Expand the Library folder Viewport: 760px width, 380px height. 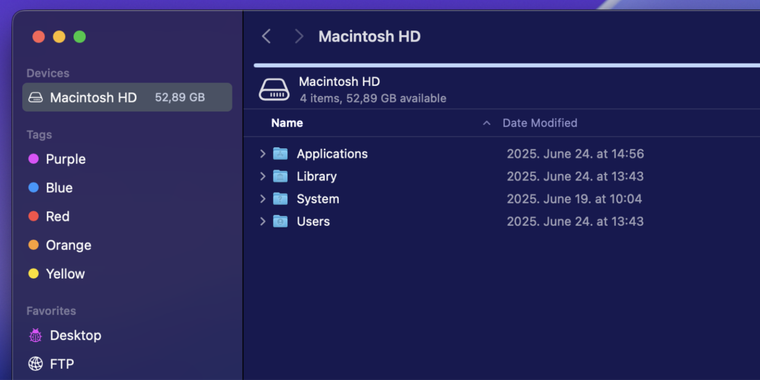point(263,176)
